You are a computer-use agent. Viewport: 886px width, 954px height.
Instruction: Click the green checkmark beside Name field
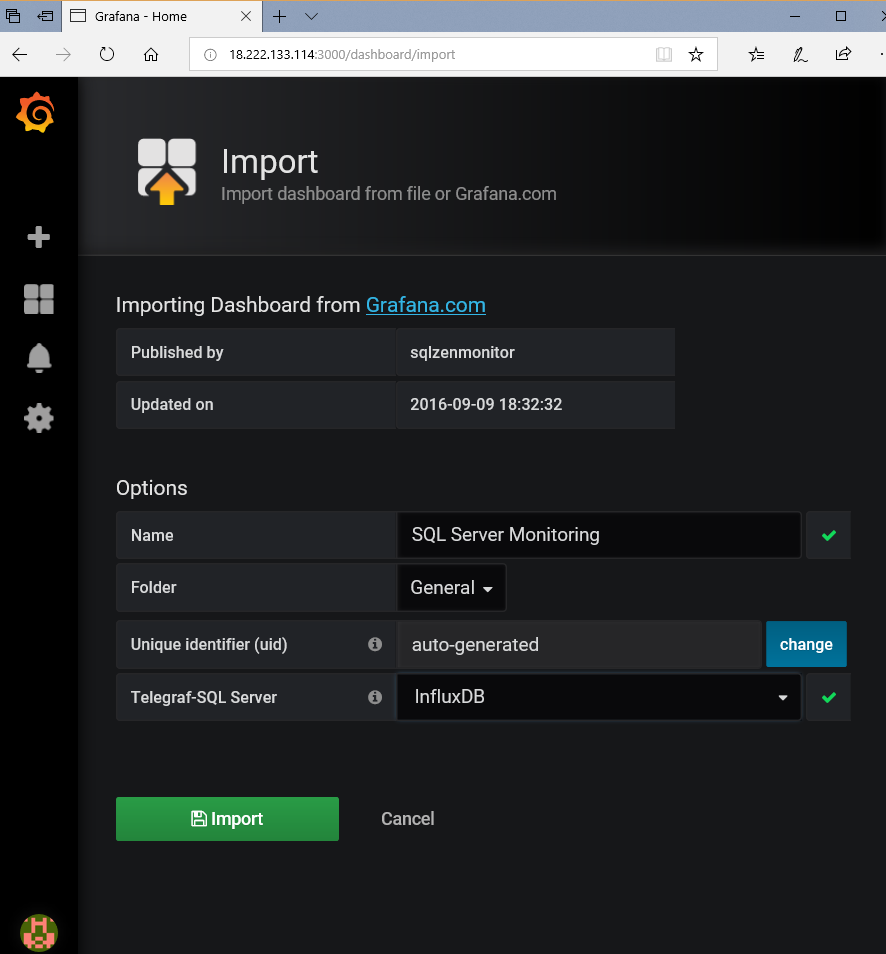[x=829, y=535]
